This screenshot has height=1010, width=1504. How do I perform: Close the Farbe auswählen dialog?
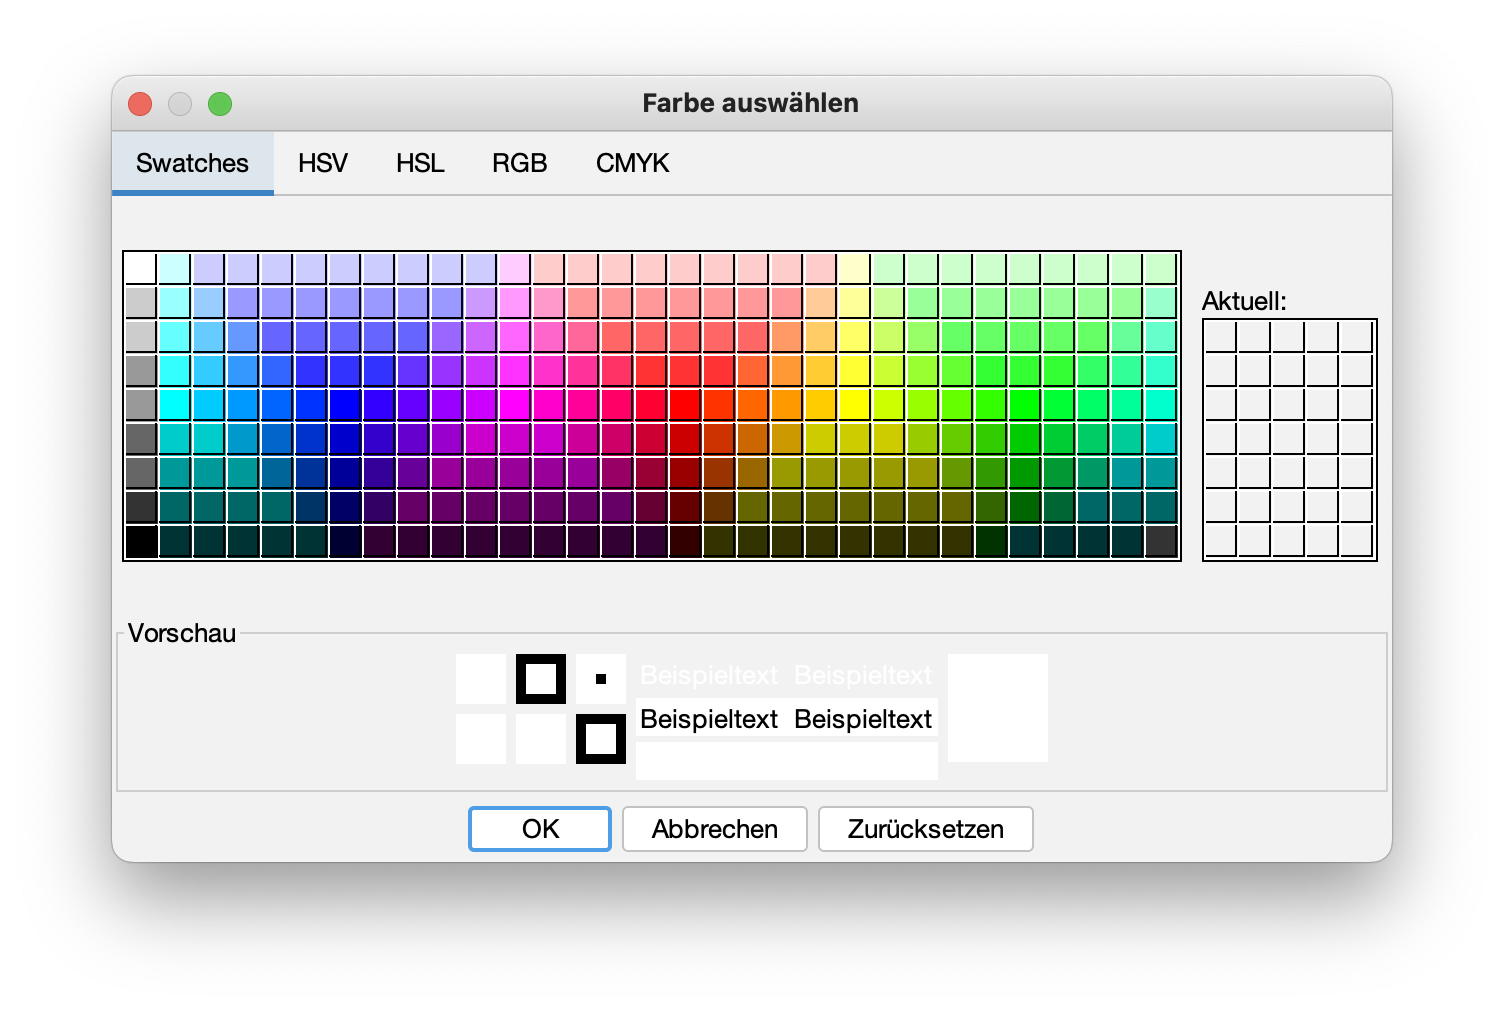(x=140, y=104)
